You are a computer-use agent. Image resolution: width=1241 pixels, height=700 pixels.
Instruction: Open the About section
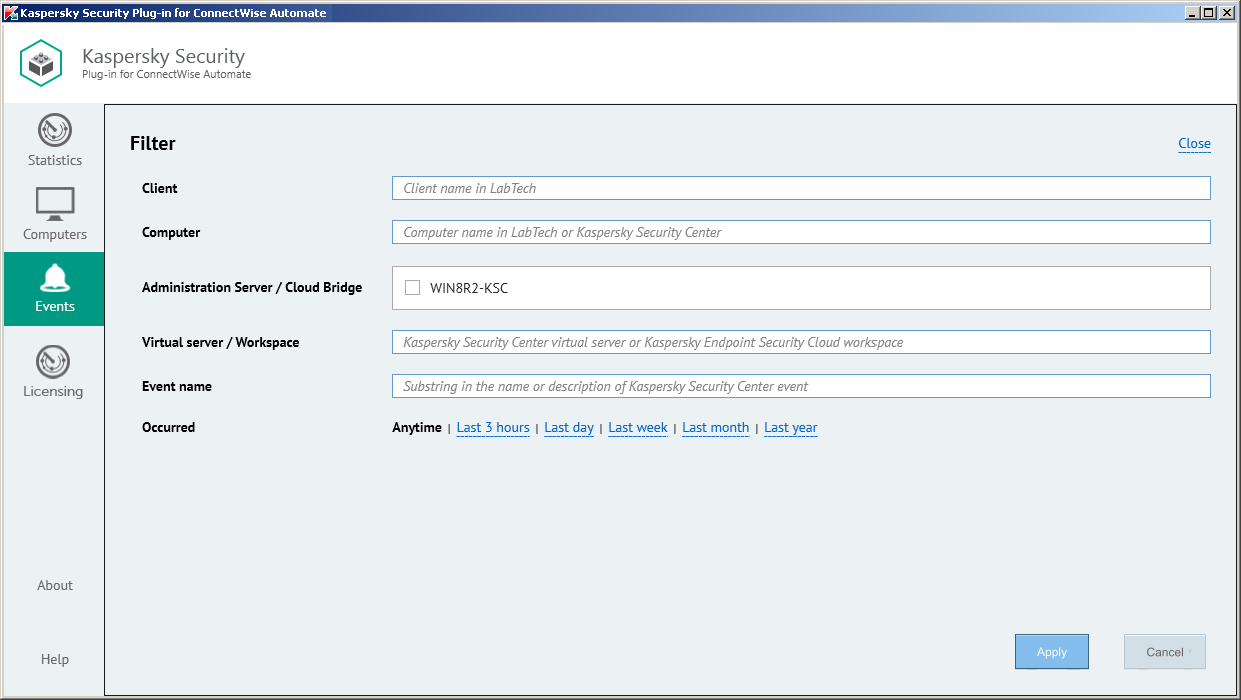pos(55,585)
